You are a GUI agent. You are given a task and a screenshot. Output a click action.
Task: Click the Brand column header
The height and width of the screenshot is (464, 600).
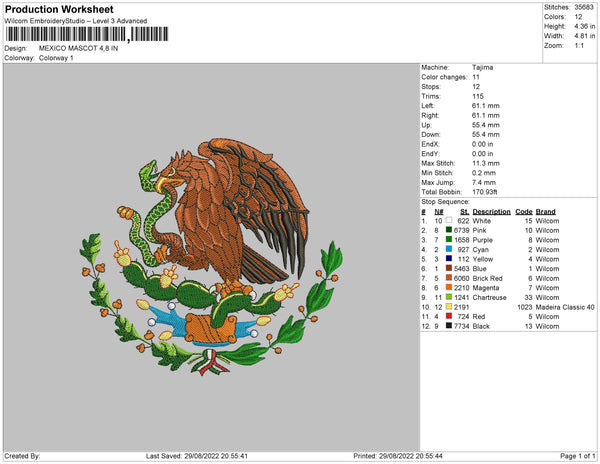pos(545,212)
